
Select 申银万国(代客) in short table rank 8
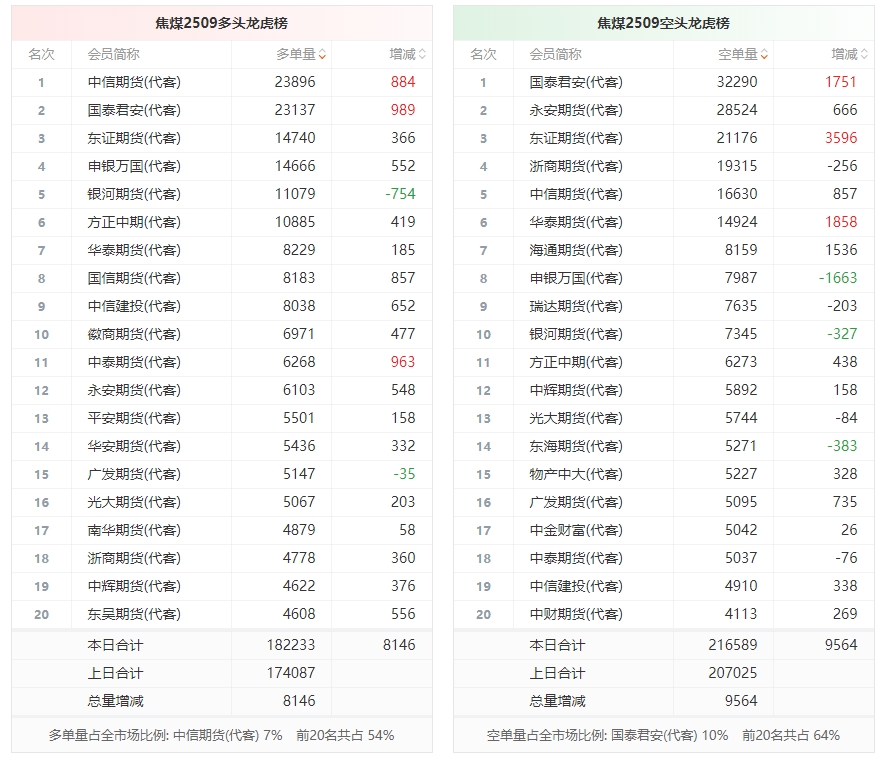(576, 278)
